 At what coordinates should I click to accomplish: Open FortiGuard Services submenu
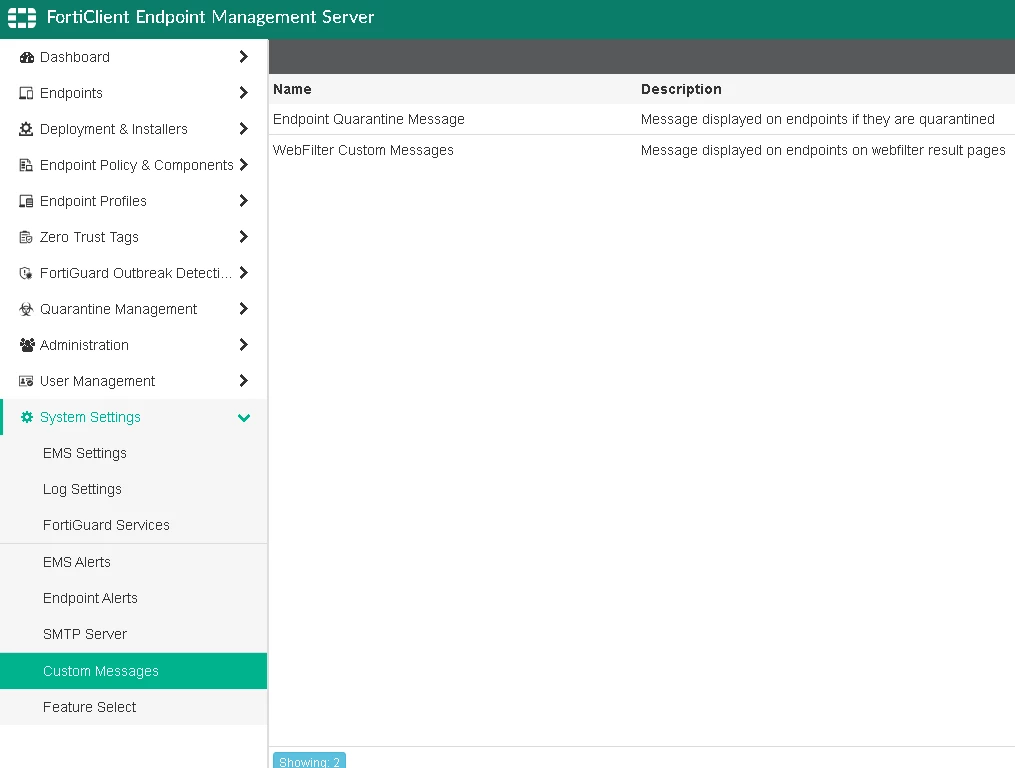click(x=133, y=525)
